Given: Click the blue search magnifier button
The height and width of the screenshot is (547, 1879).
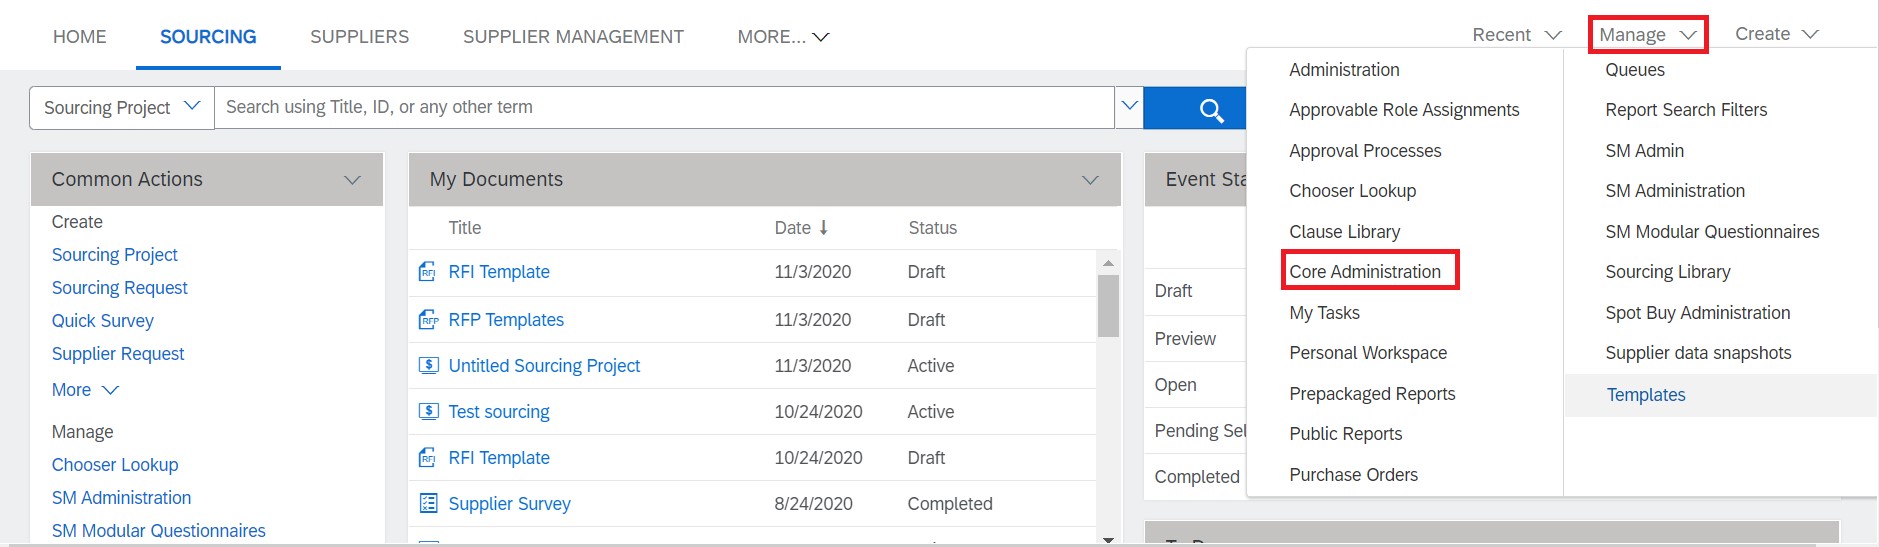Looking at the screenshot, I should click(x=1210, y=109).
